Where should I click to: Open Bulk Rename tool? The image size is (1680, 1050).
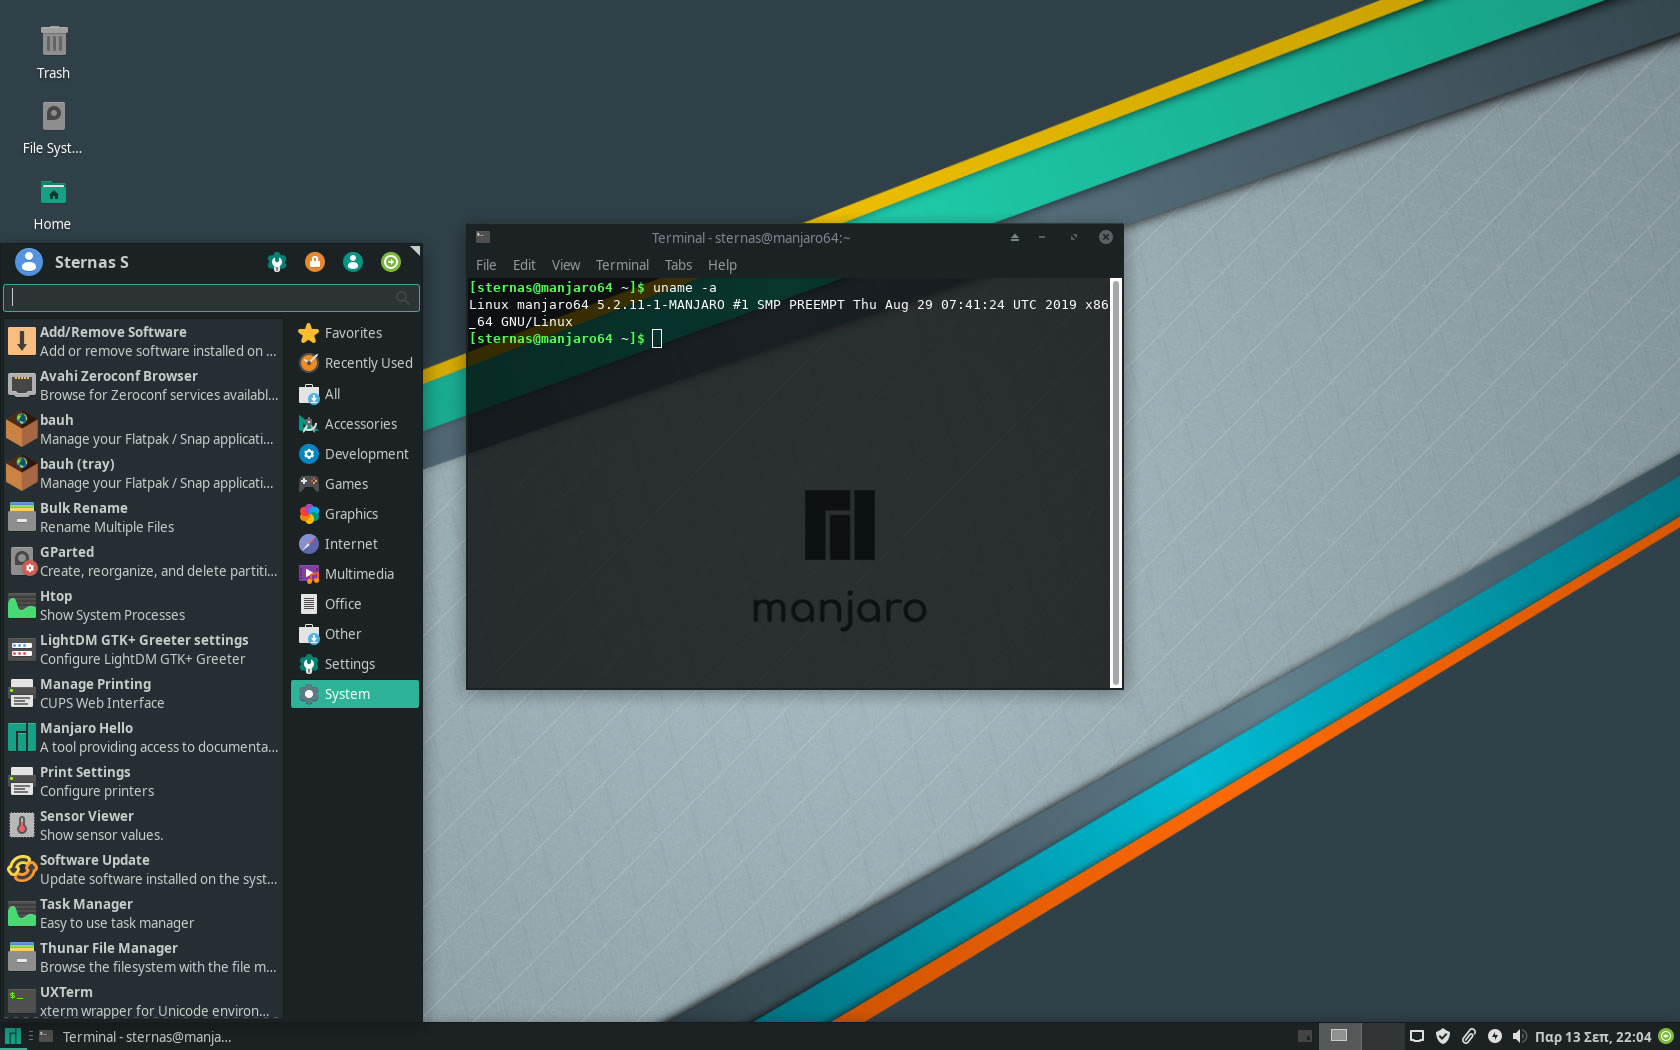tap(143, 517)
